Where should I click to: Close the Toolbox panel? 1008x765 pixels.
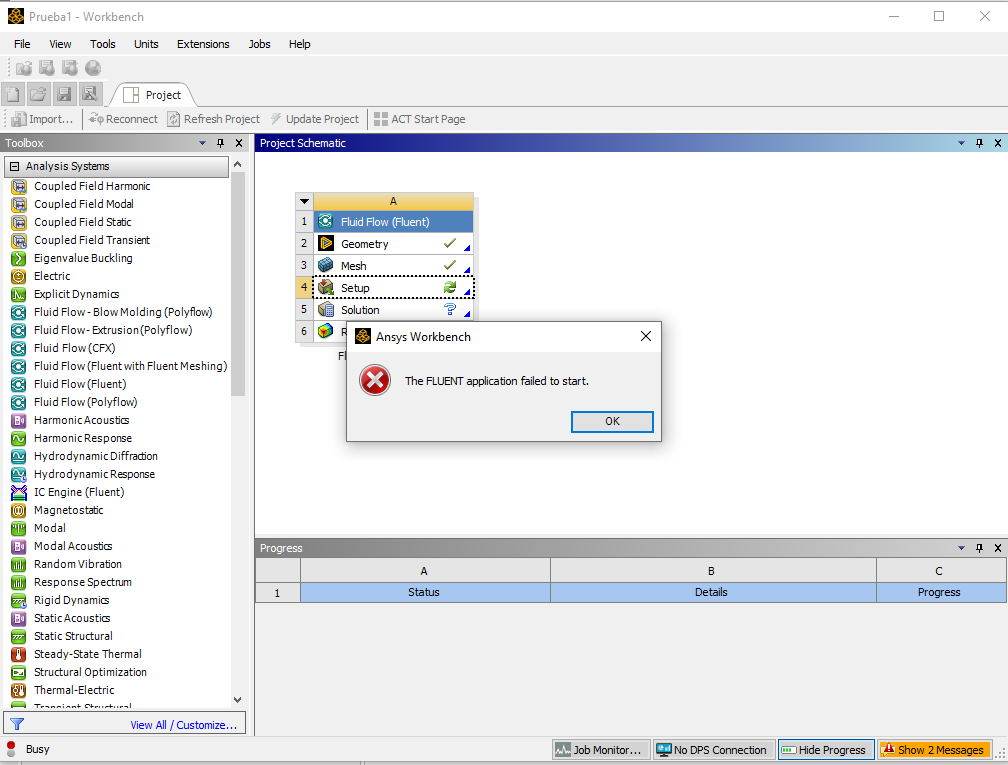tap(239, 143)
